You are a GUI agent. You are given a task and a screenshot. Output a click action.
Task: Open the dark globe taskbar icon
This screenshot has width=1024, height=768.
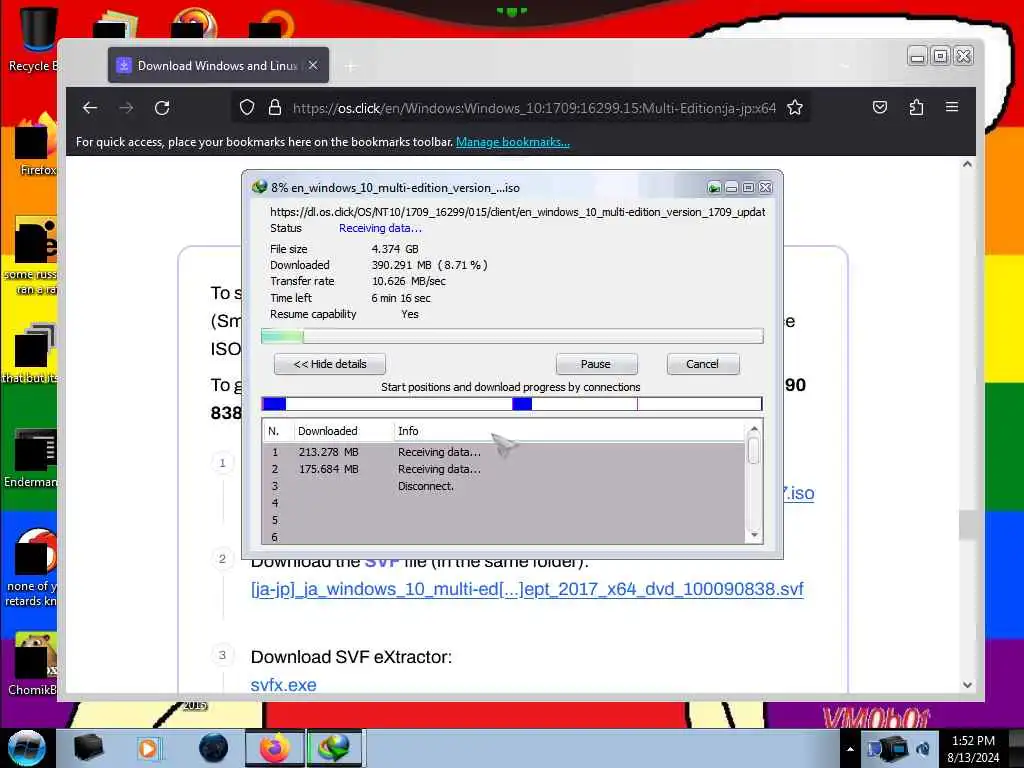coord(214,748)
